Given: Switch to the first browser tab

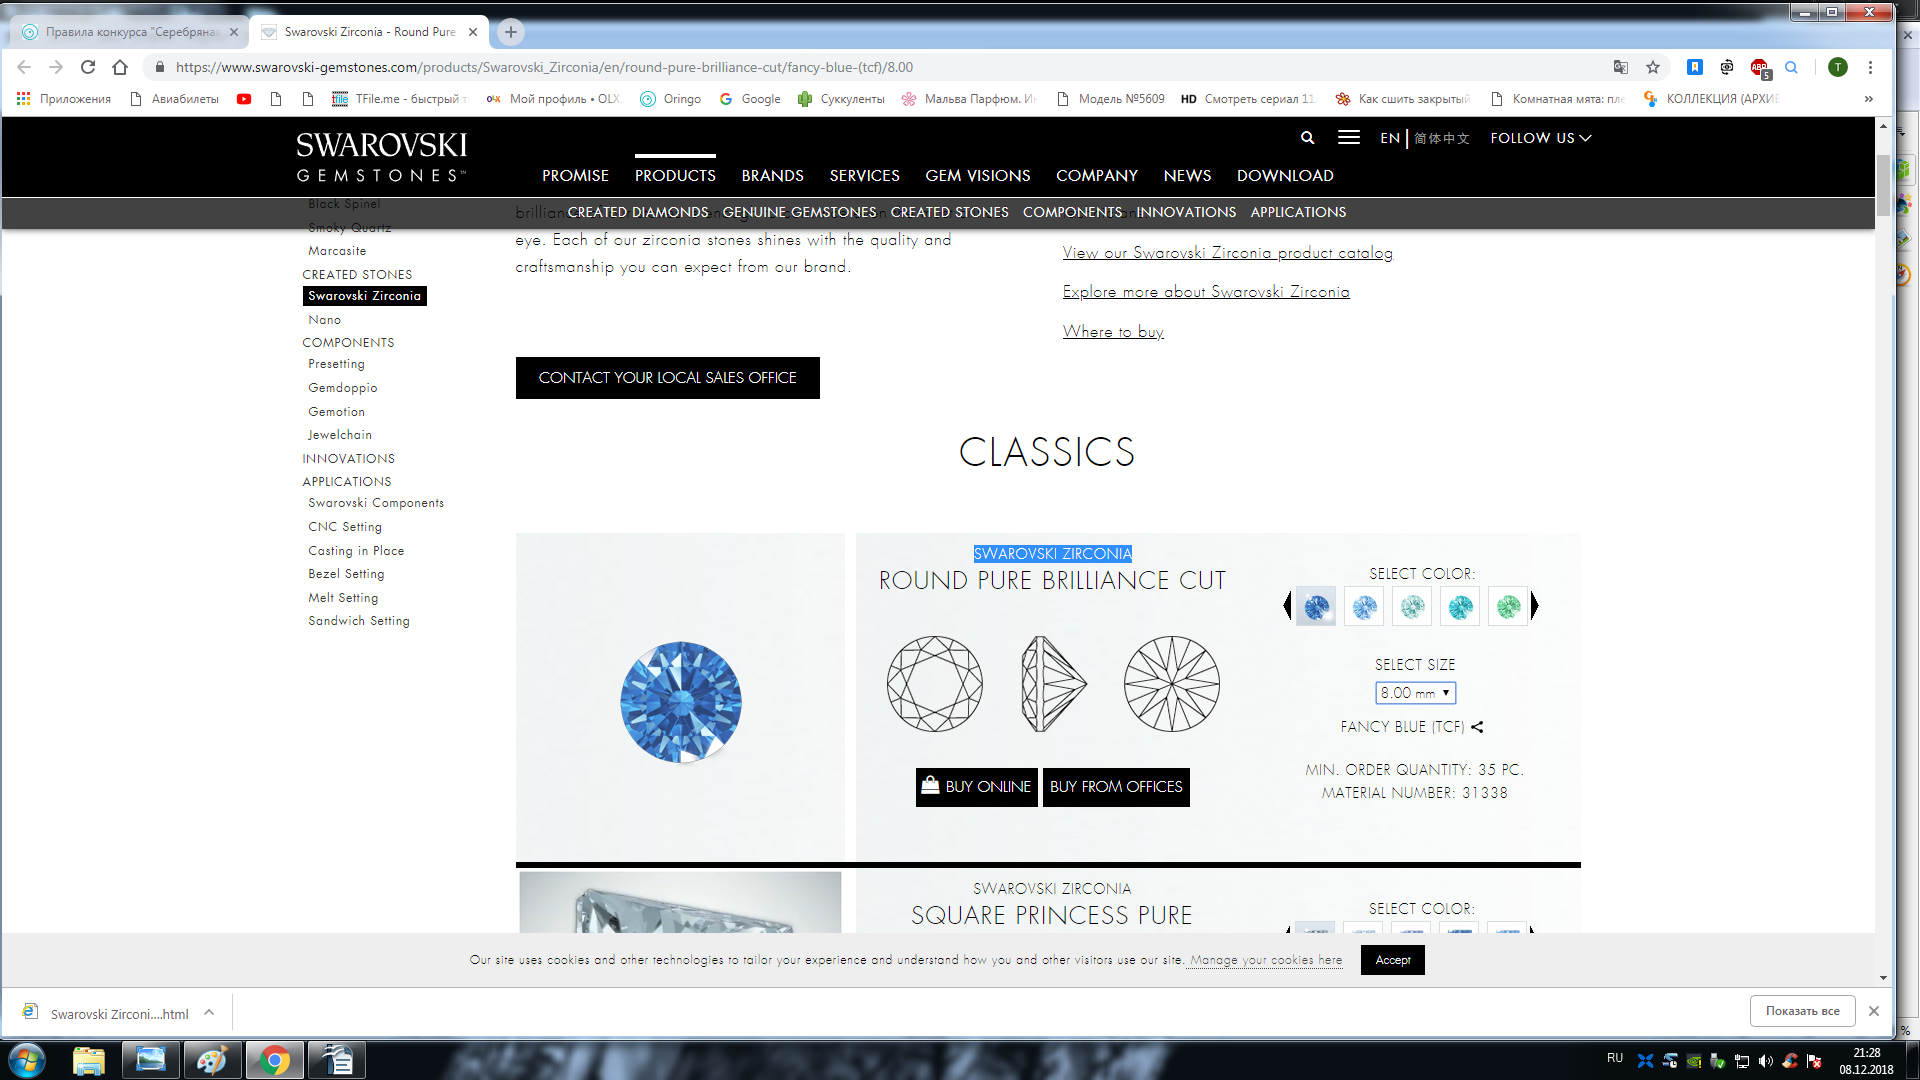Looking at the screenshot, I should coord(130,32).
